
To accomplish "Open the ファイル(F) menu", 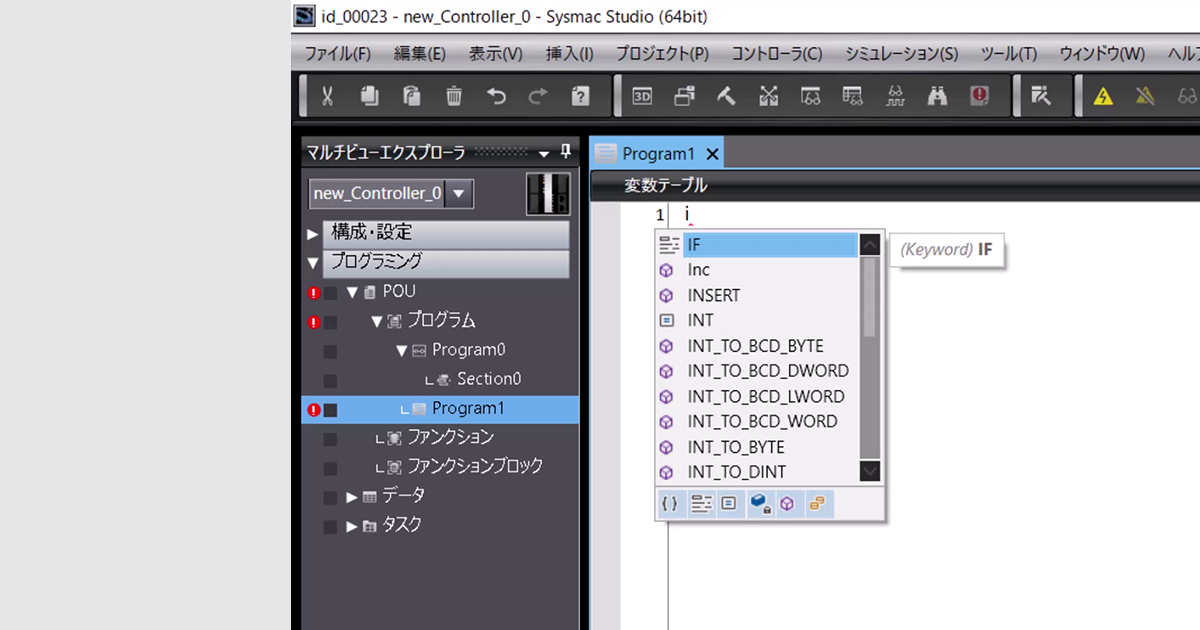I will (337, 53).
